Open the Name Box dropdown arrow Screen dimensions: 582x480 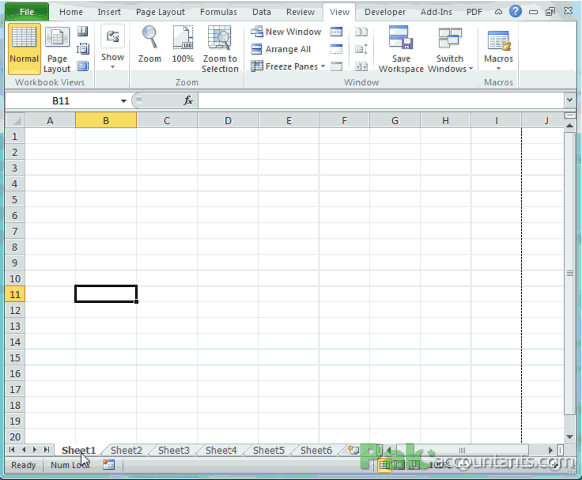pos(124,101)
